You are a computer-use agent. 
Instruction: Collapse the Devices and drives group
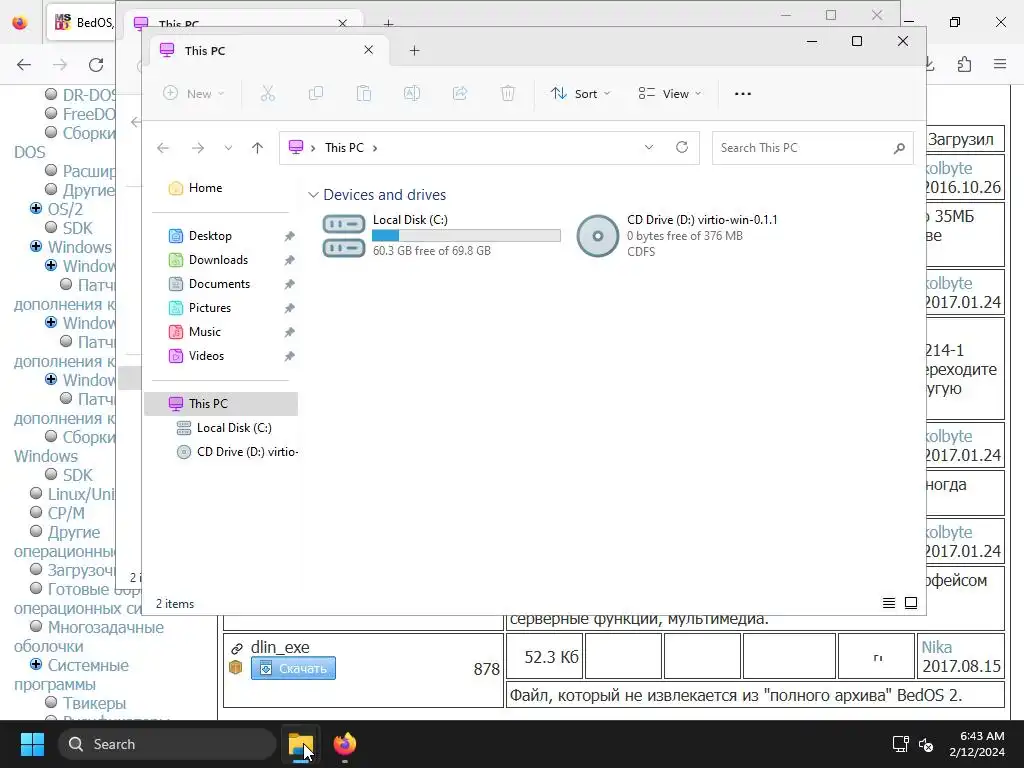313,195
